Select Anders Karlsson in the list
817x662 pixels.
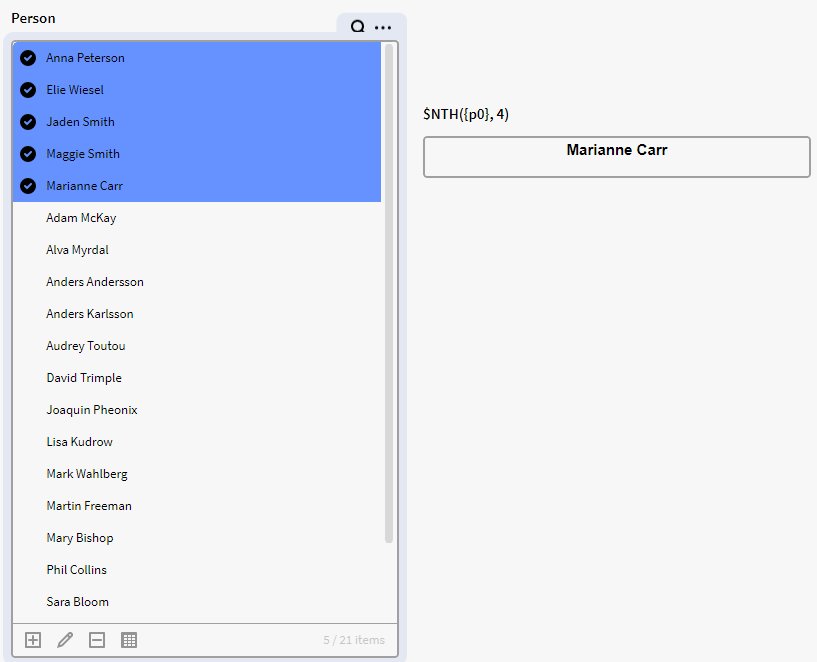(197, 314)
